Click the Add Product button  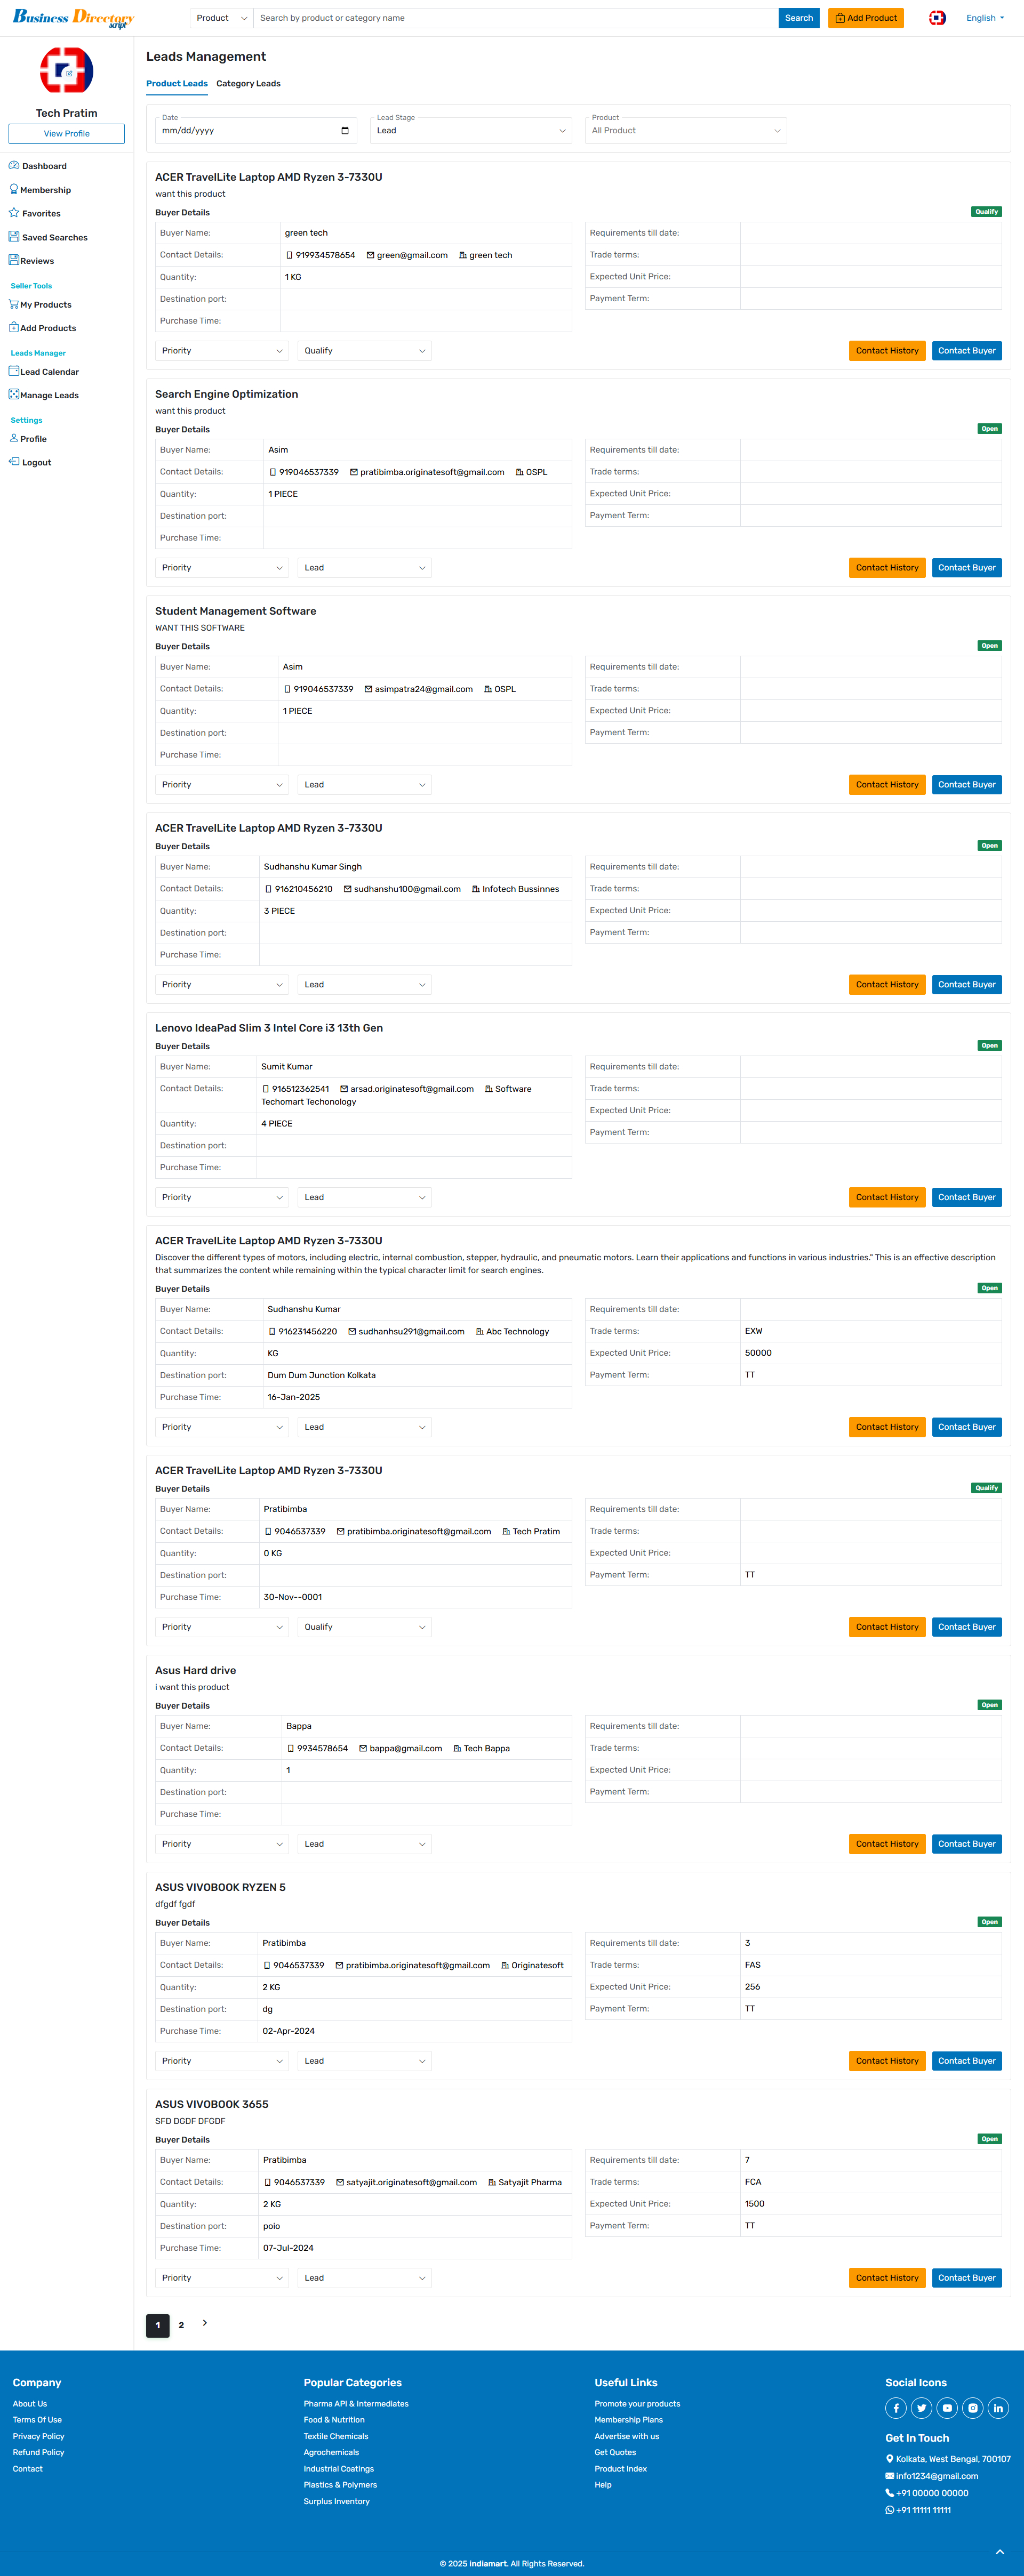pos(865,18)
